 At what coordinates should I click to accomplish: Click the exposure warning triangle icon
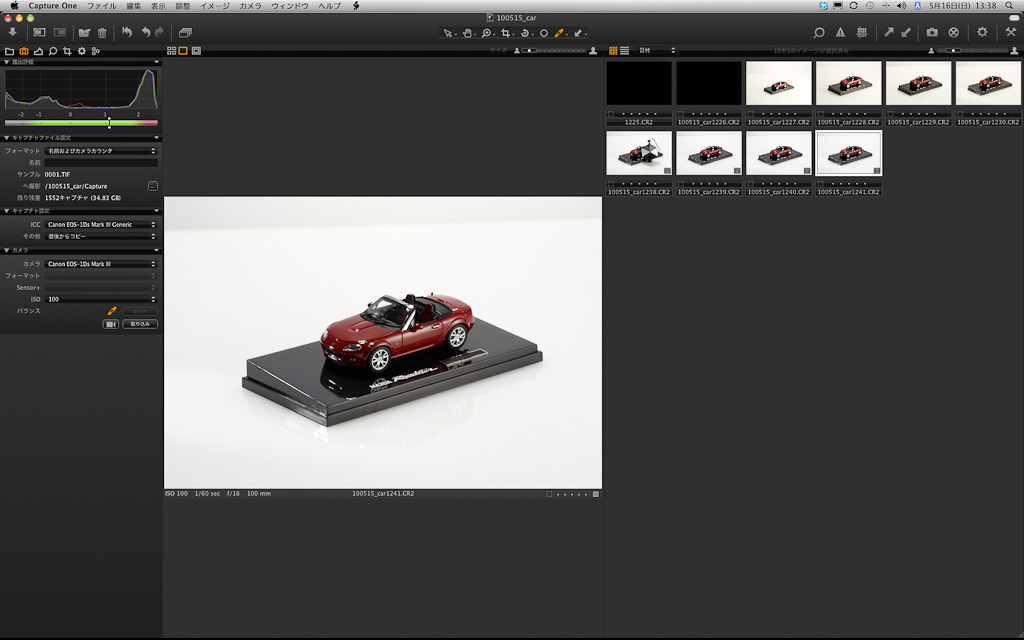coord(840,32)
